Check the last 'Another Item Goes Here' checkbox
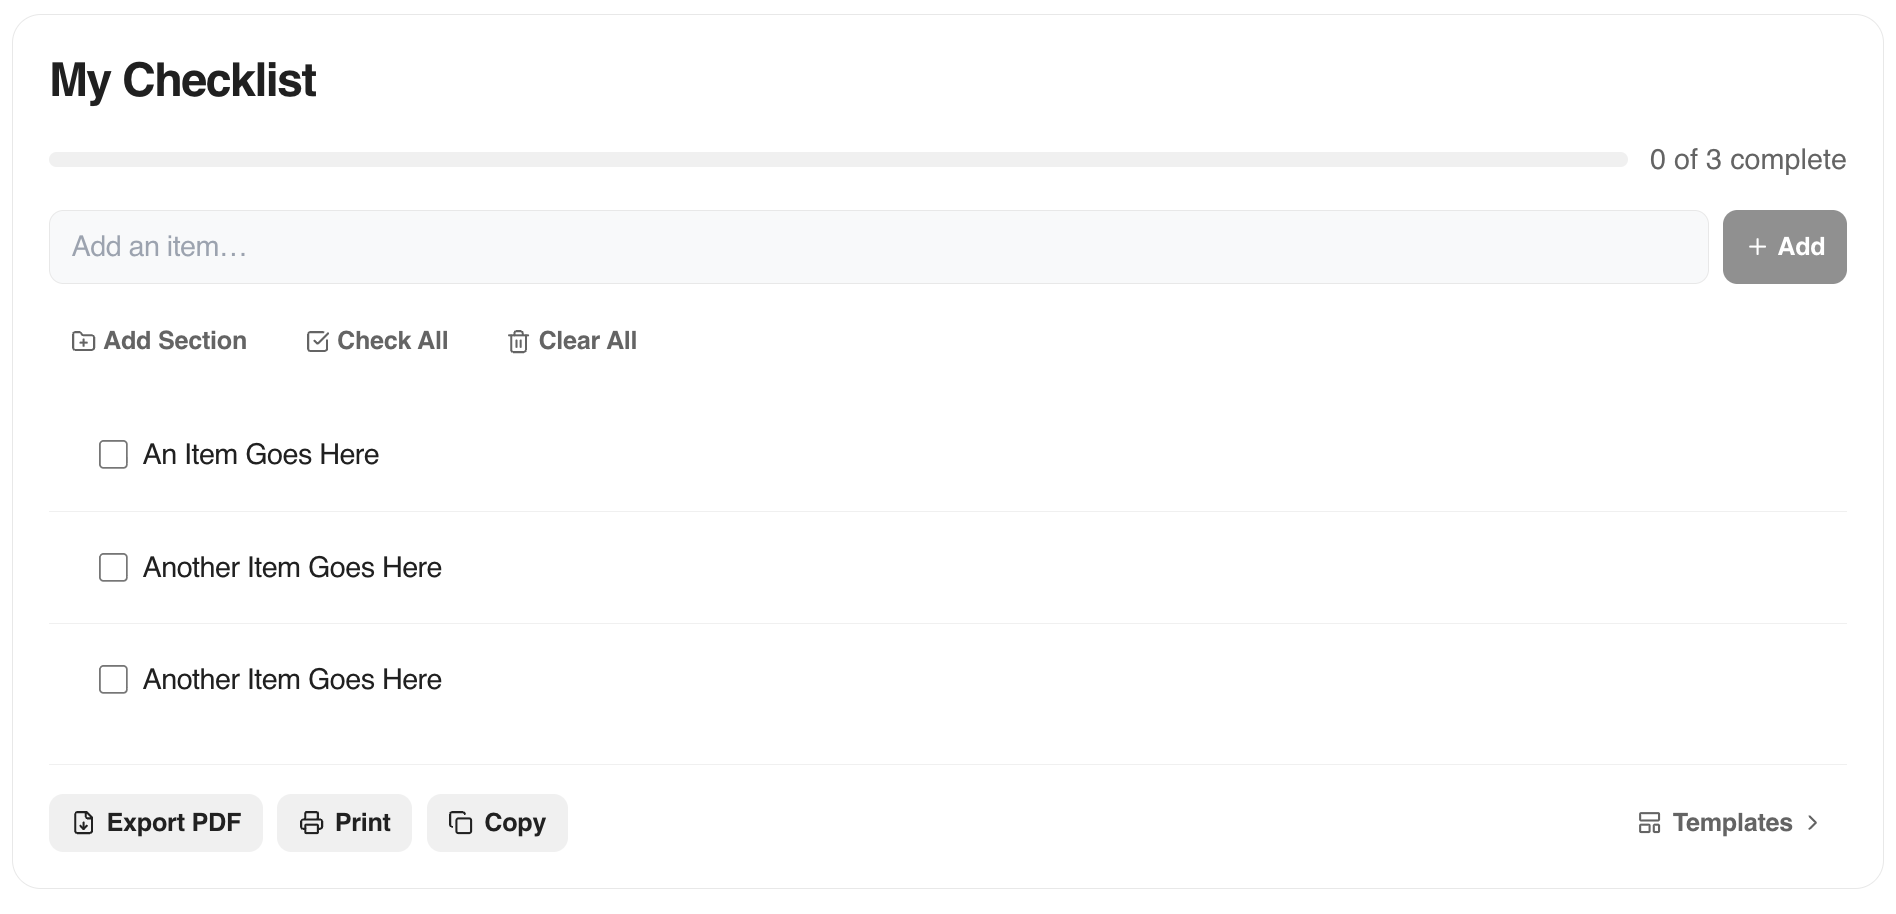Screen dimensions: 1896x914 pos(113,679)
